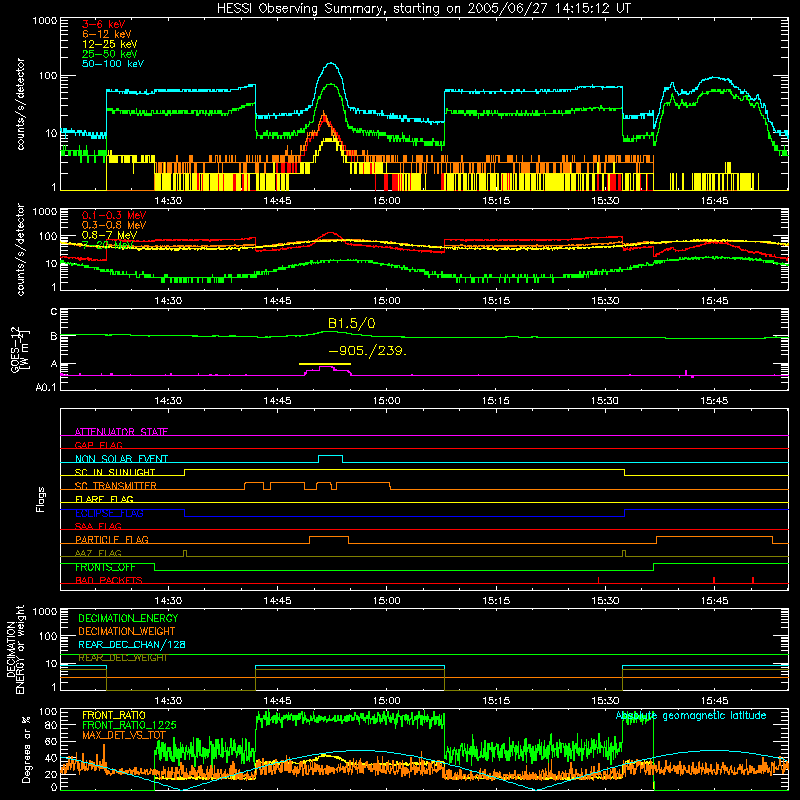Click the orange 0.3-0.8 MeV legend label
This screenshot has width=800, height=800.
(114, 225)
